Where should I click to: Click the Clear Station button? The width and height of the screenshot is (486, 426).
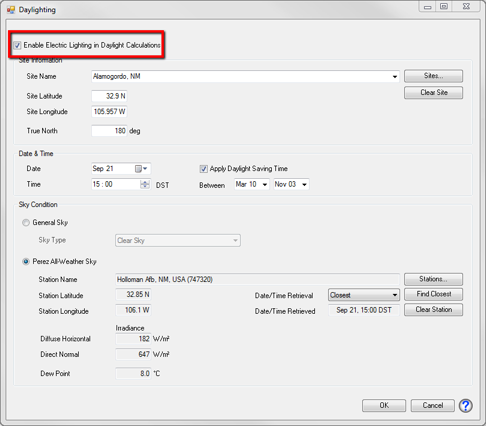click(433, 310)
